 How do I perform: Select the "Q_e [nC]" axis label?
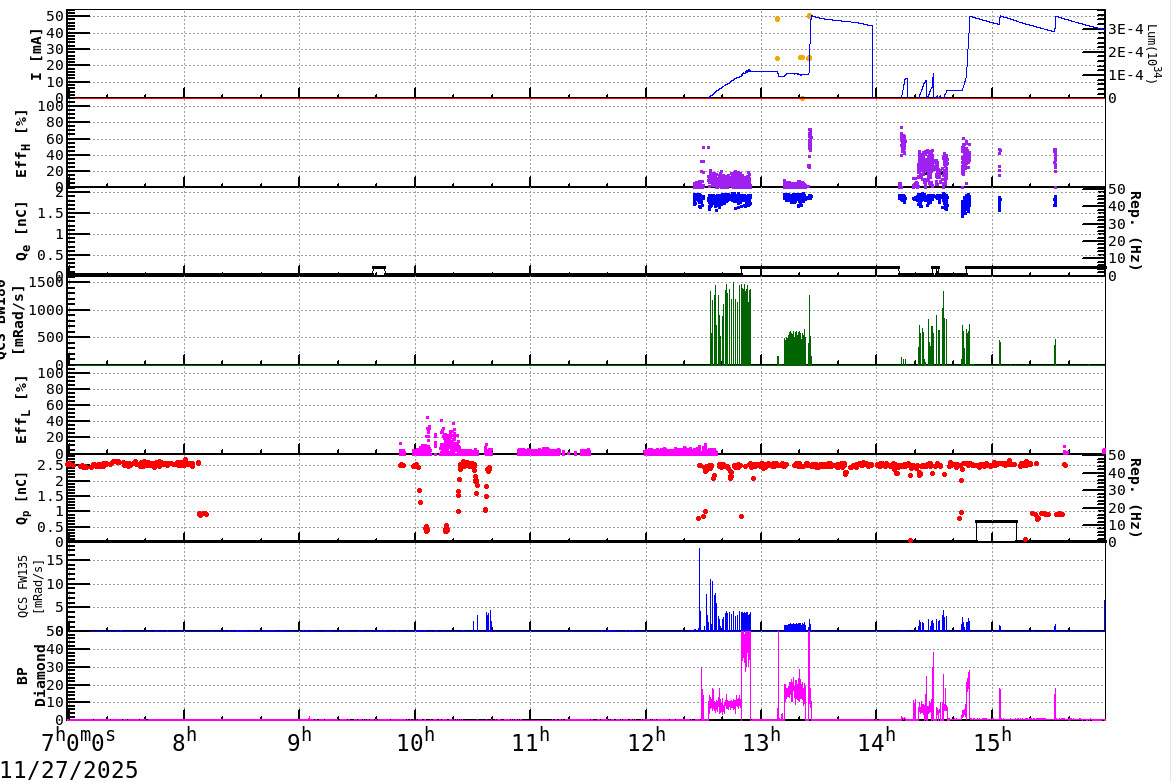tap(21, 231)
